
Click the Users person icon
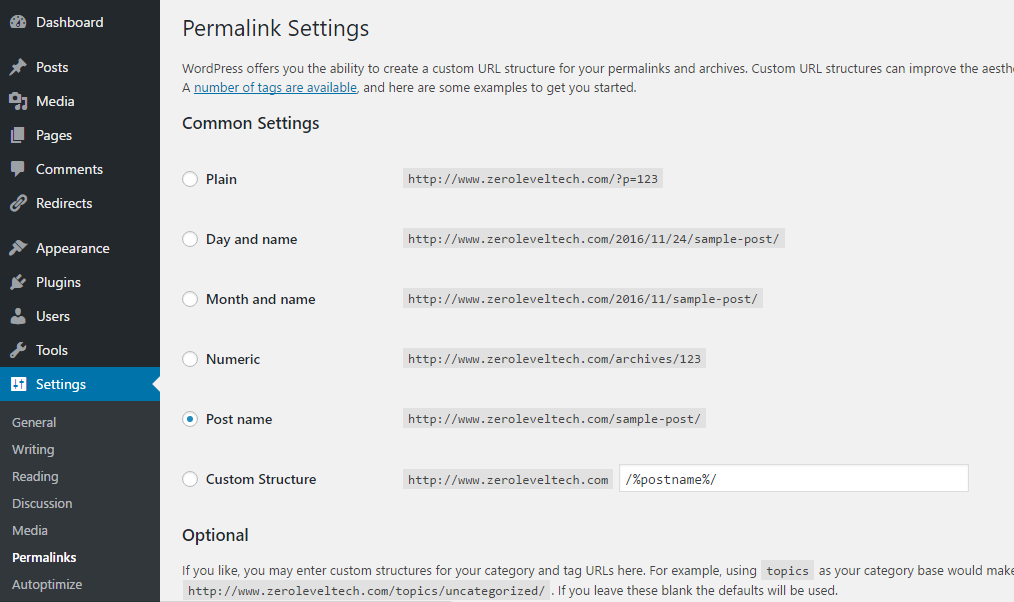click(18, 316)
